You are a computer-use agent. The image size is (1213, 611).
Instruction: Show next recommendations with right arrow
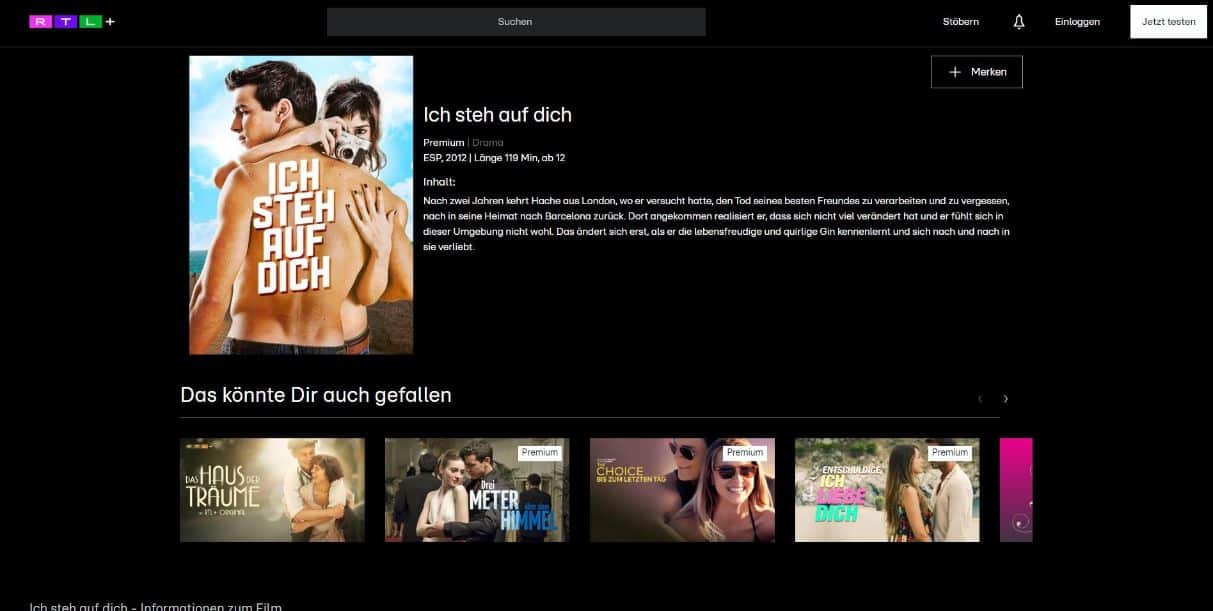point(1005,399)
